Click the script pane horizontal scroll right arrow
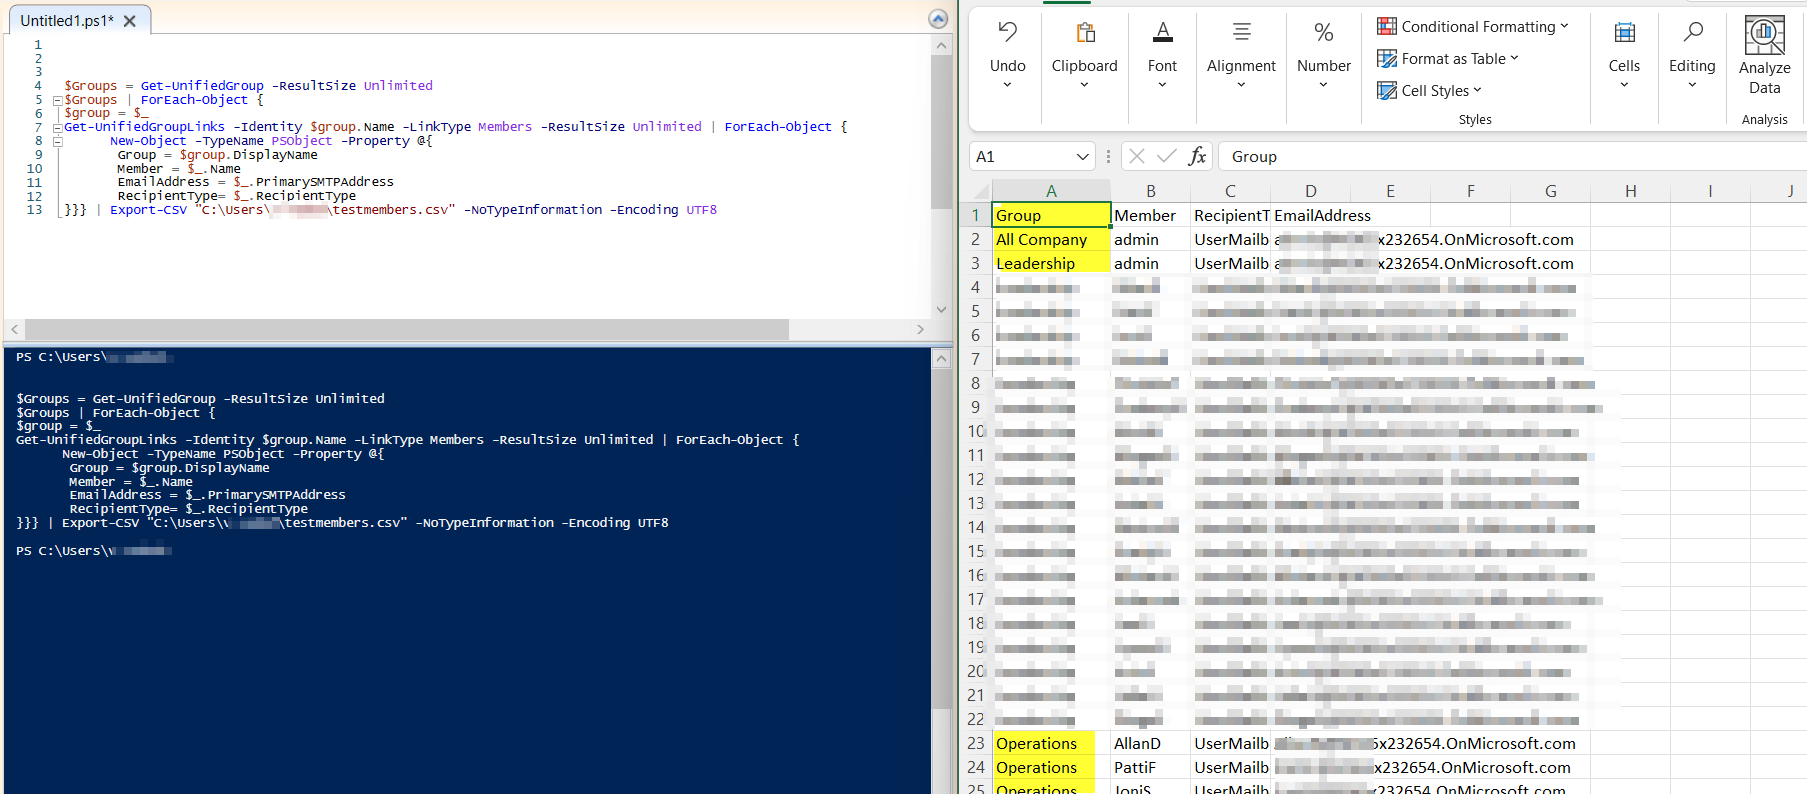This screenshot has height=794, width=1807. click(x=921, y=329)
